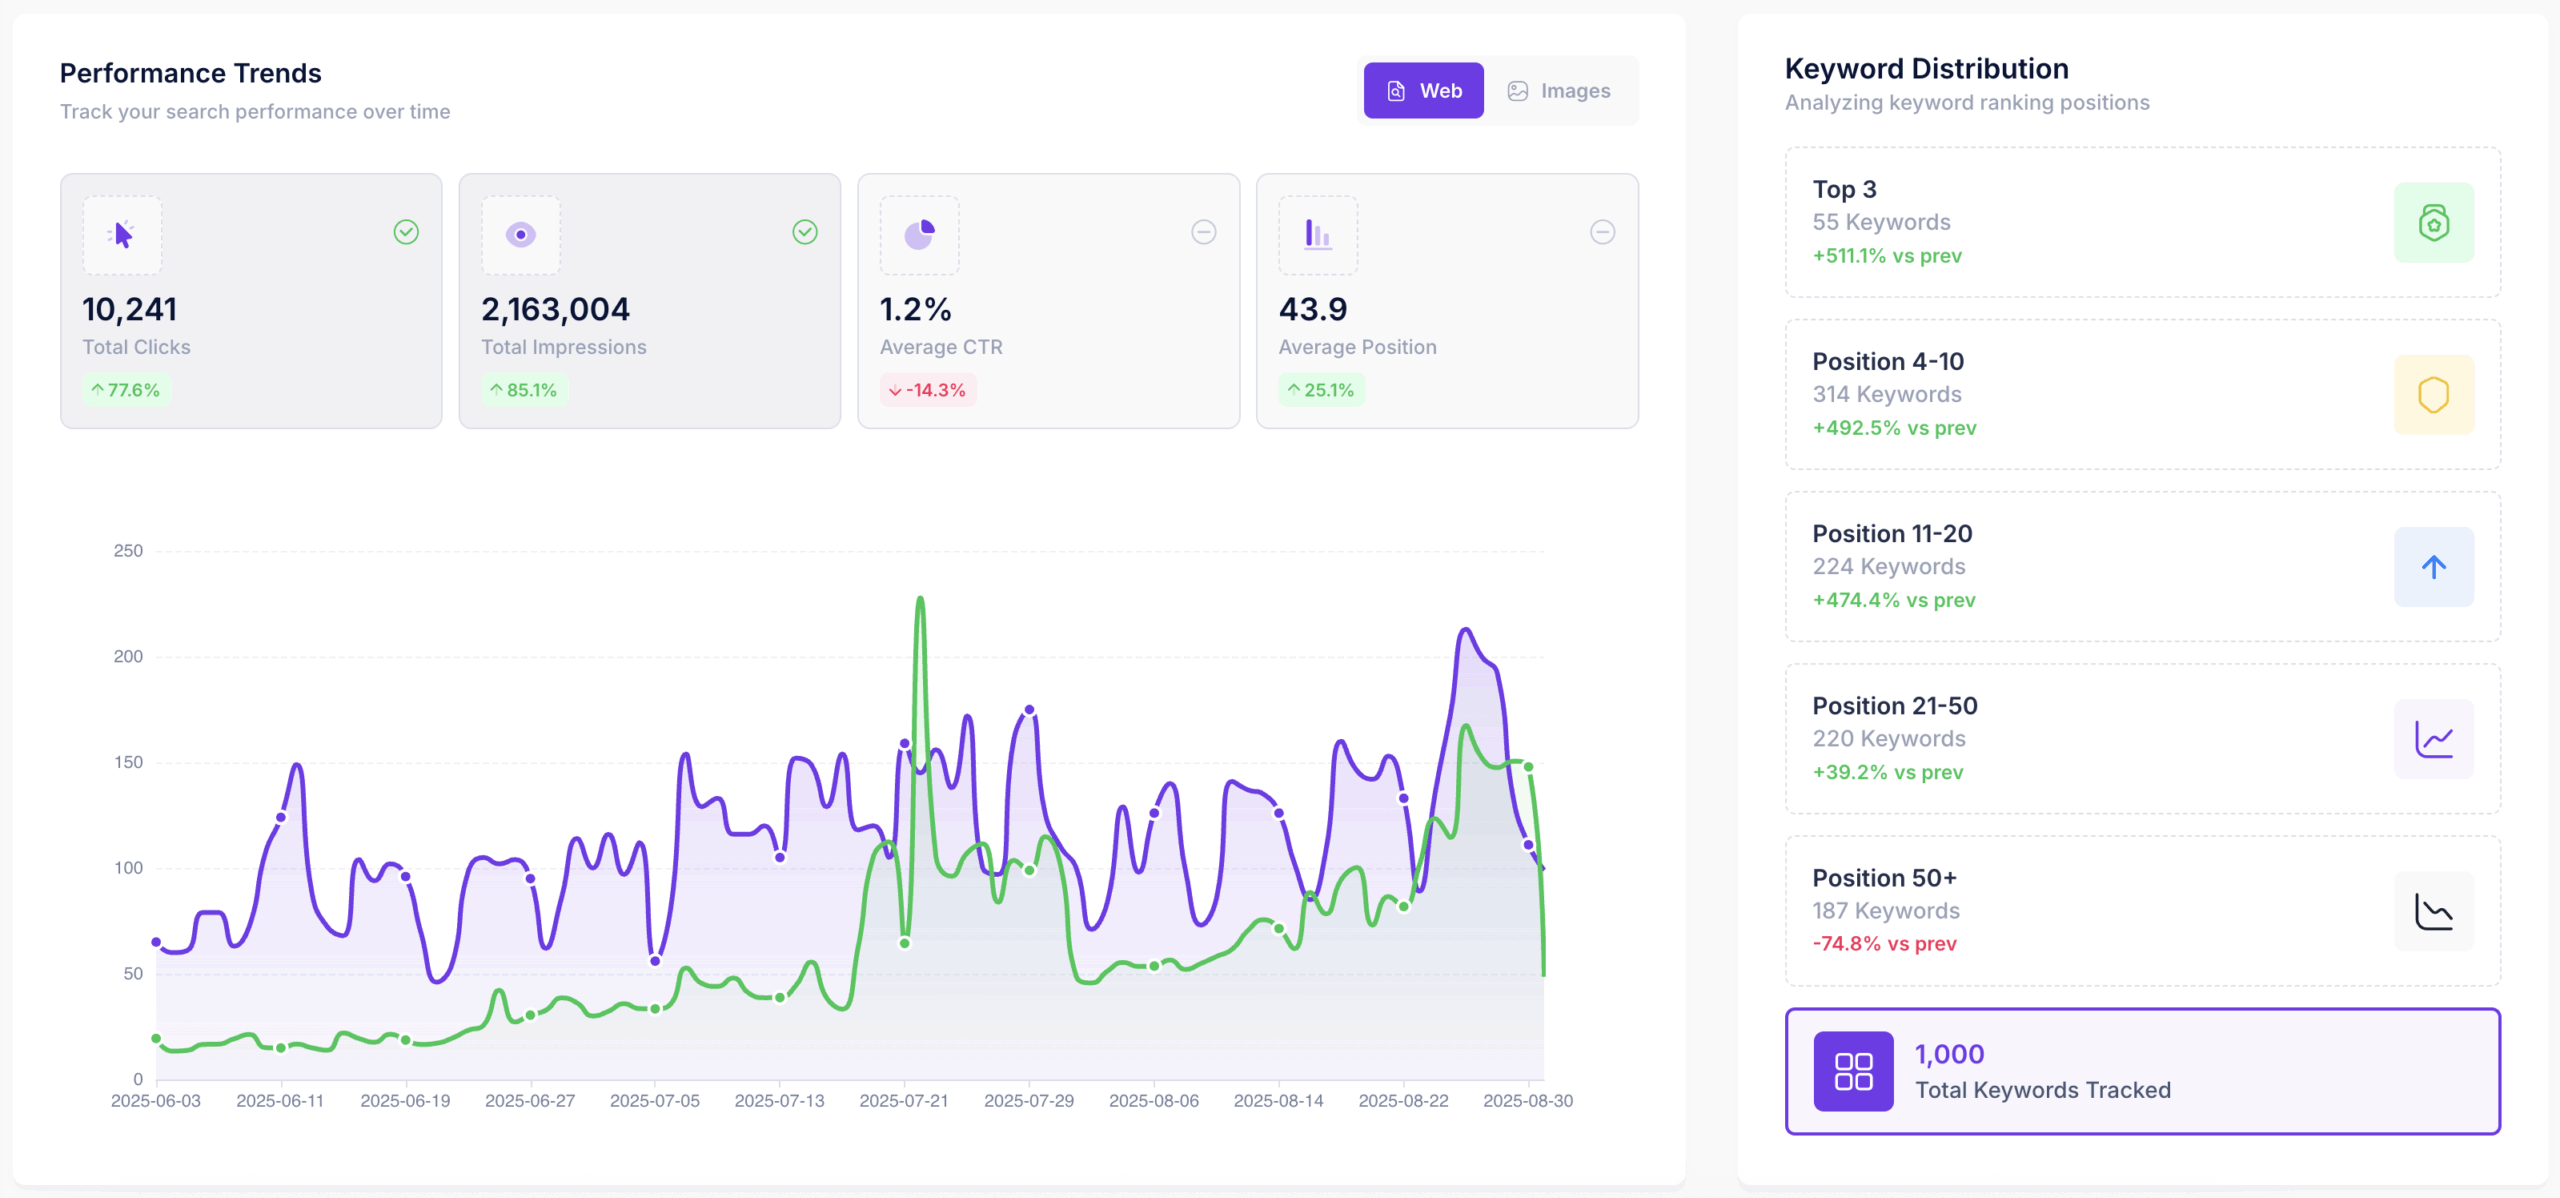Click the cursor icon on Total Clicks card
Screen dimensions: 2560x1198
coord(122,235)
